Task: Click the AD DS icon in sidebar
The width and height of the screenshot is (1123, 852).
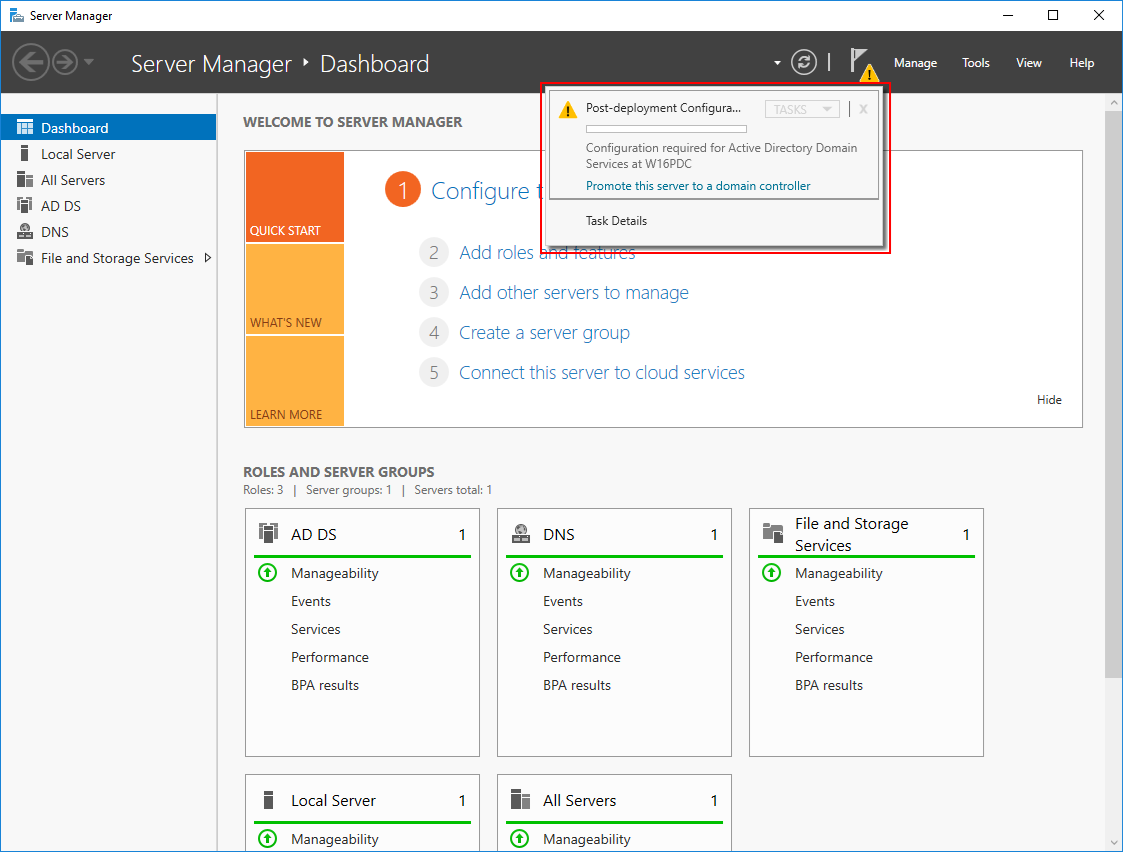Action: tap(25, 205)
